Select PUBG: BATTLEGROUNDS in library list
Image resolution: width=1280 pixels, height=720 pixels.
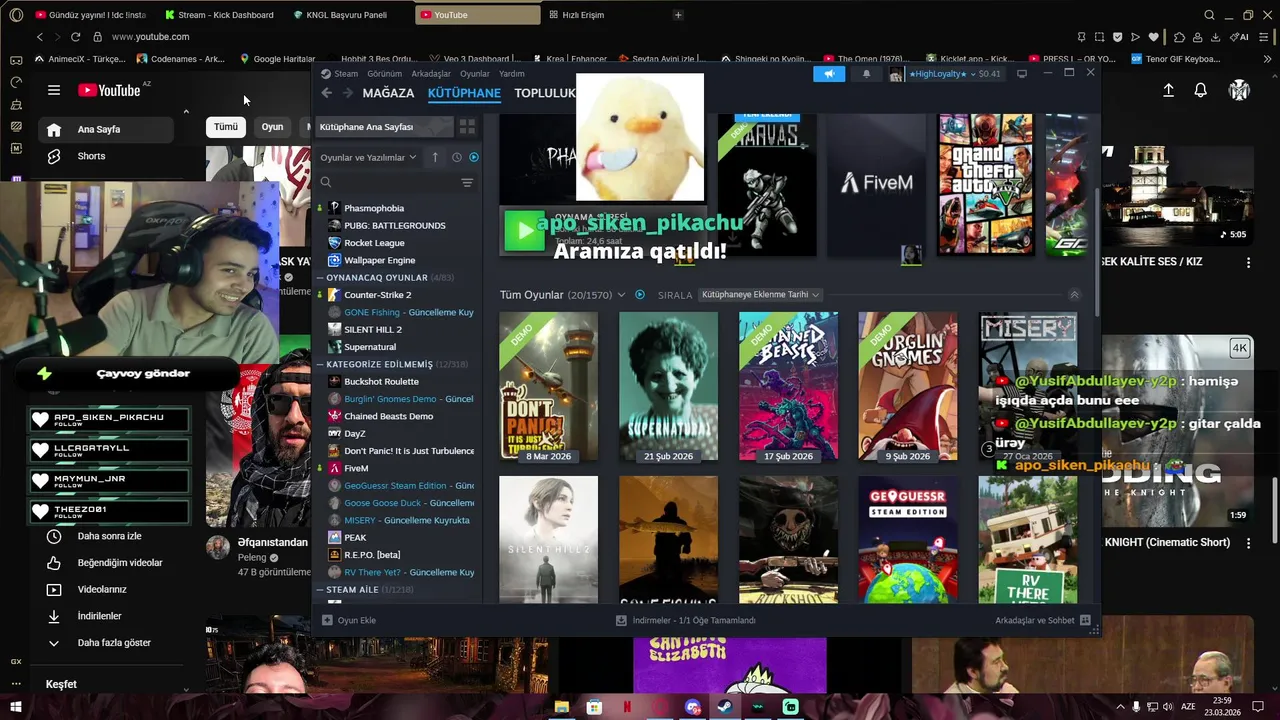[395, 226]
